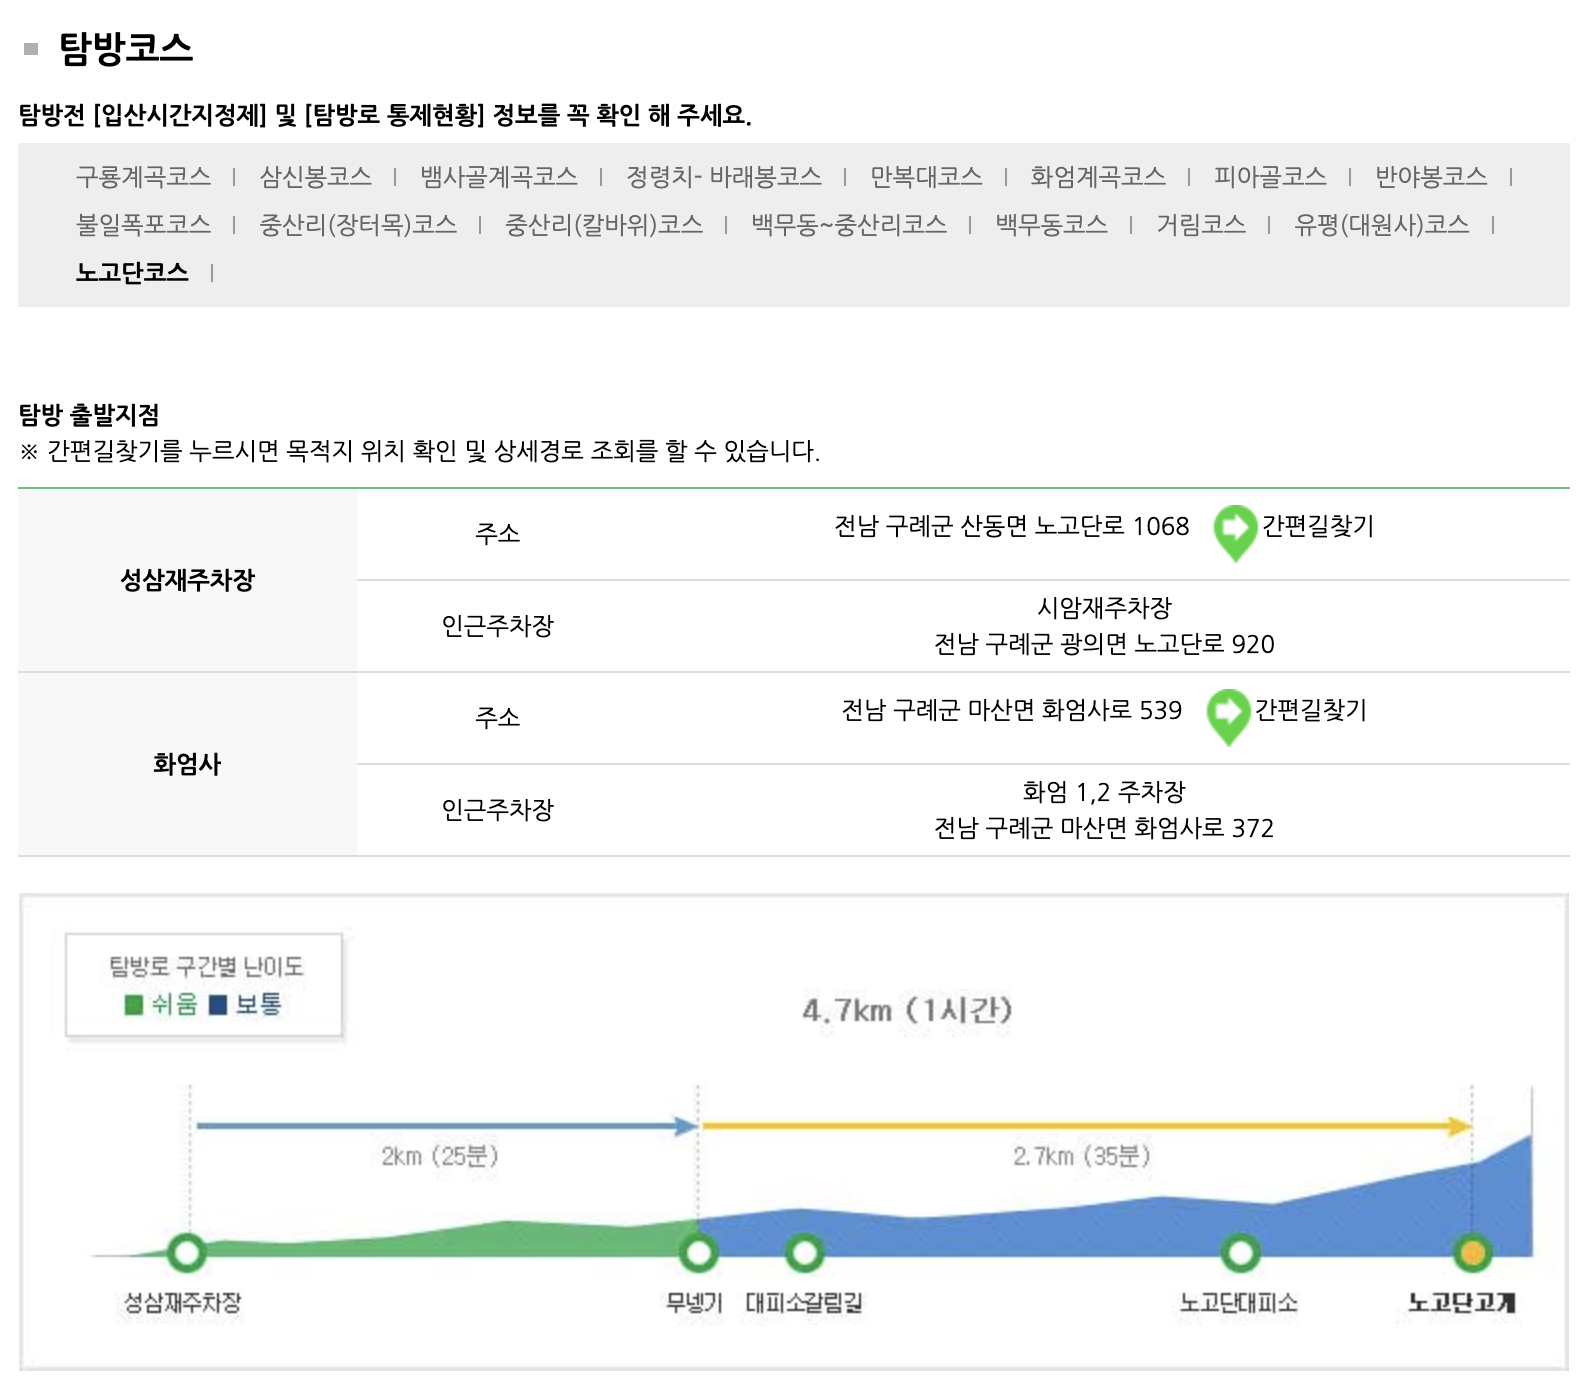The width and height of the screenshot is (1582, 1394).
Task: Click the 탐방 출발지점 section heading
Action: pyautogui.click(x=89, y=415)
